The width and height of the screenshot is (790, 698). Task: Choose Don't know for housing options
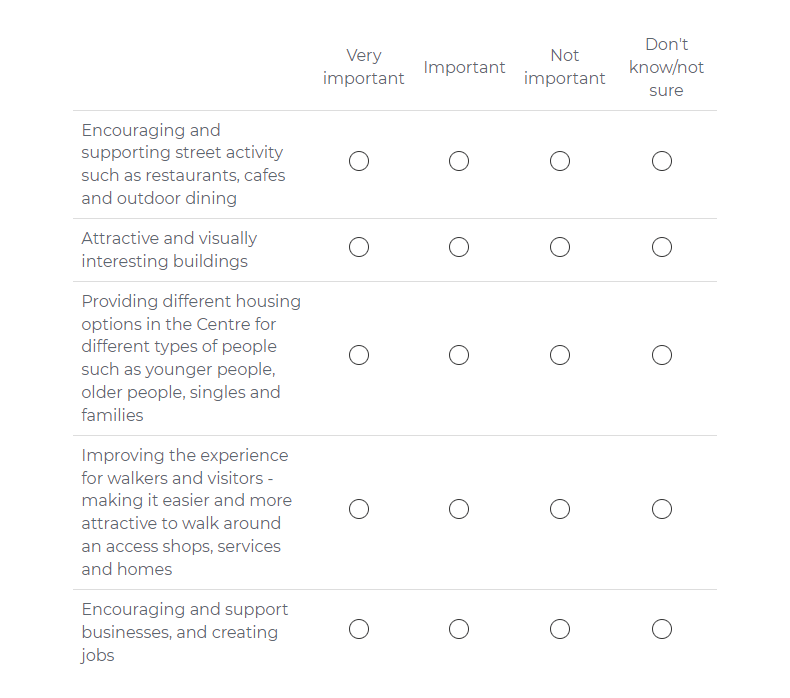click(661, 355)
